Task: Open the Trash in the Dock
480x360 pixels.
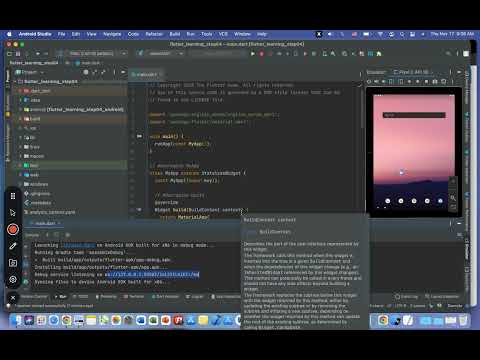Action: pos(463,320)
